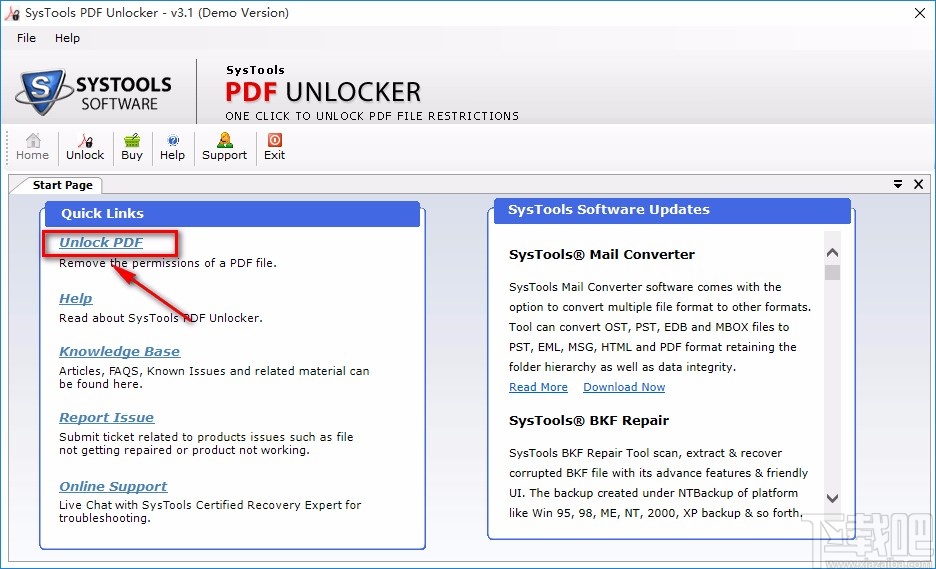
Task: Click the Home toolbar icon
Action: 33,147
